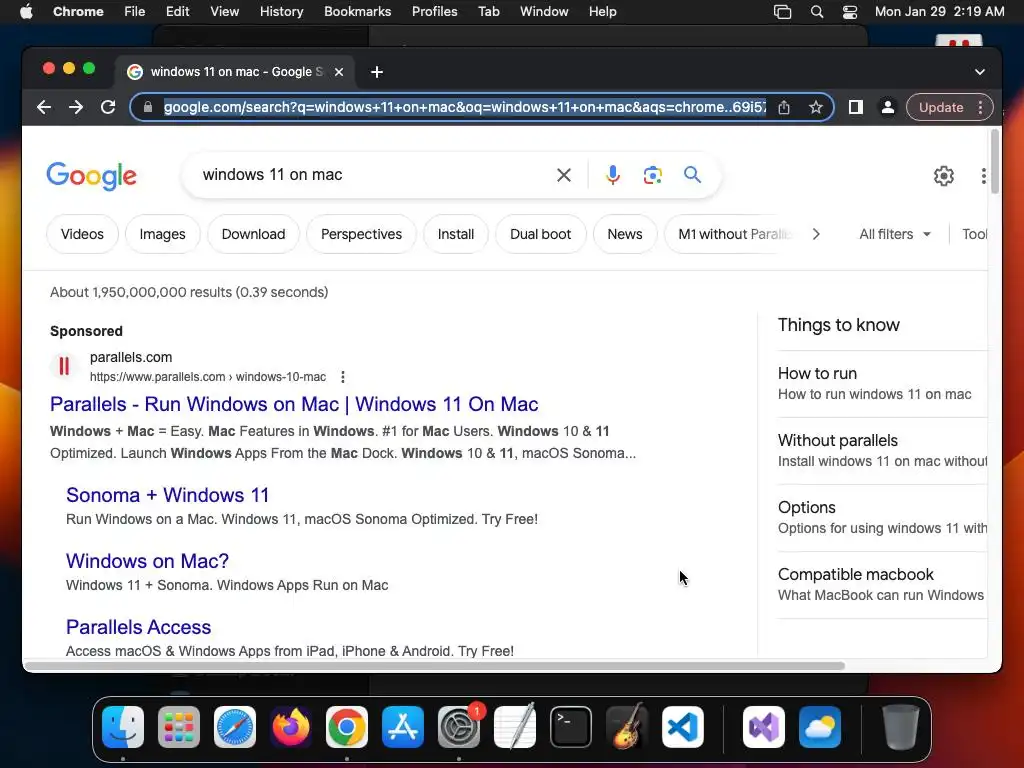Open ad options dots beside parallels.com URL

click(343, 377)
